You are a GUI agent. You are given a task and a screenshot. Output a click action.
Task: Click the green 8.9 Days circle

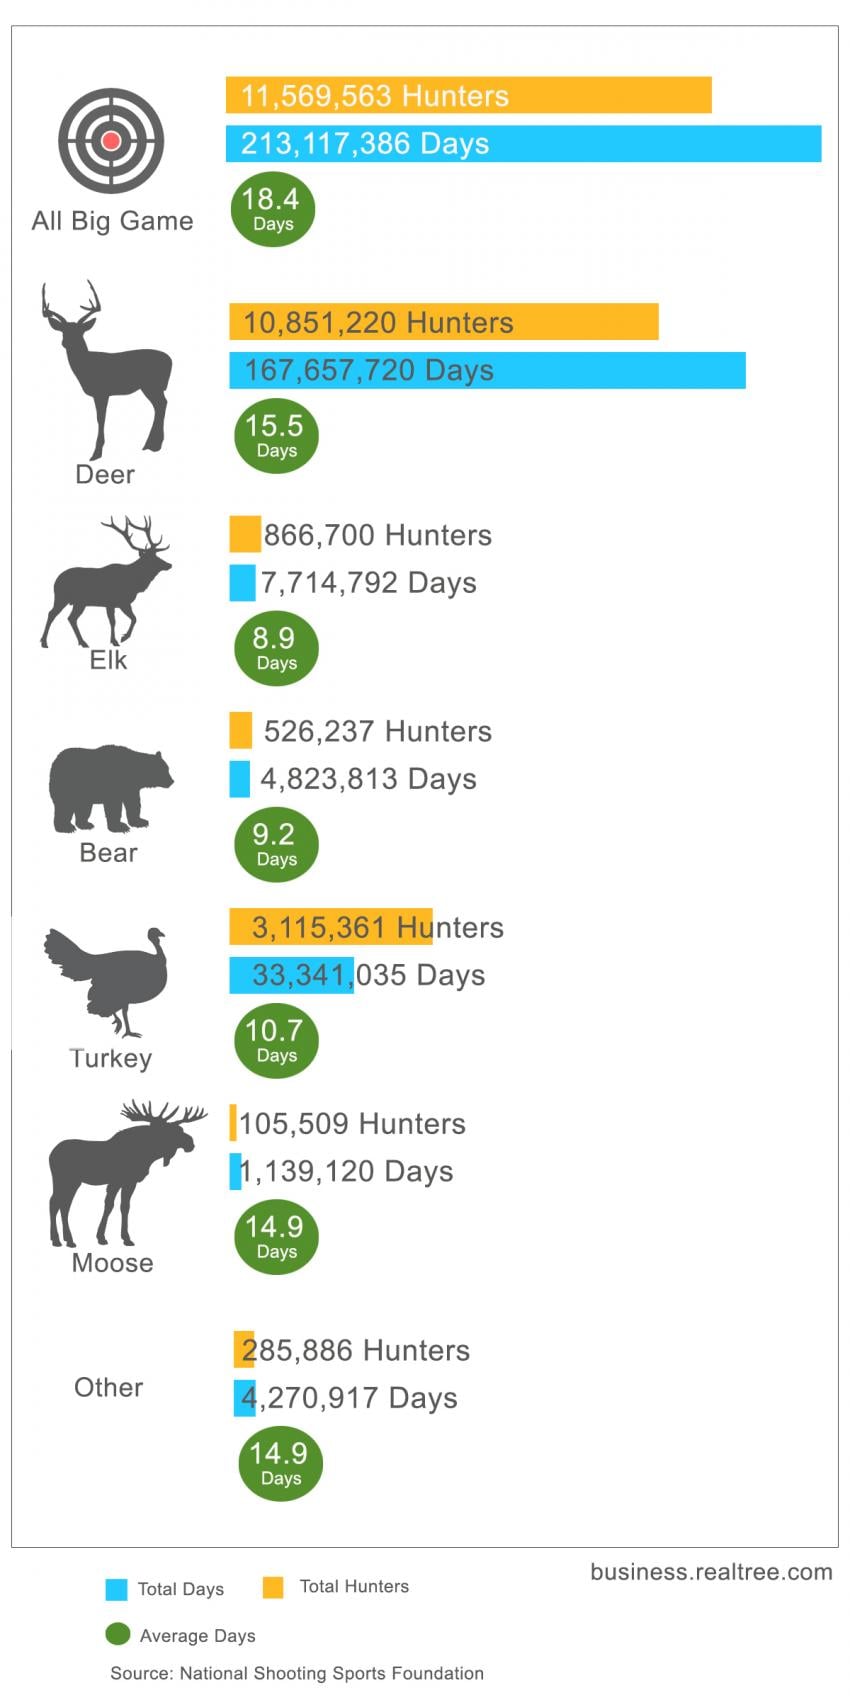[x=276, y=648]
